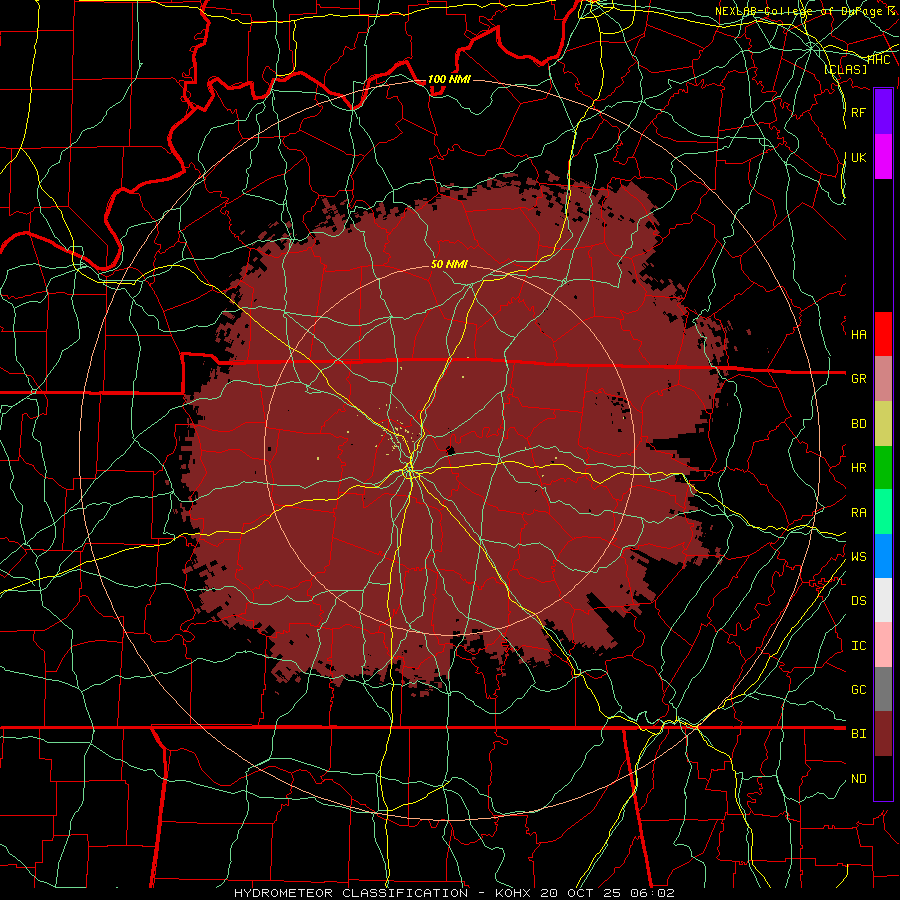Click the DS legend label
This screenshot has width=900, height=900.
pyautogui.click(x=859, y=601)
